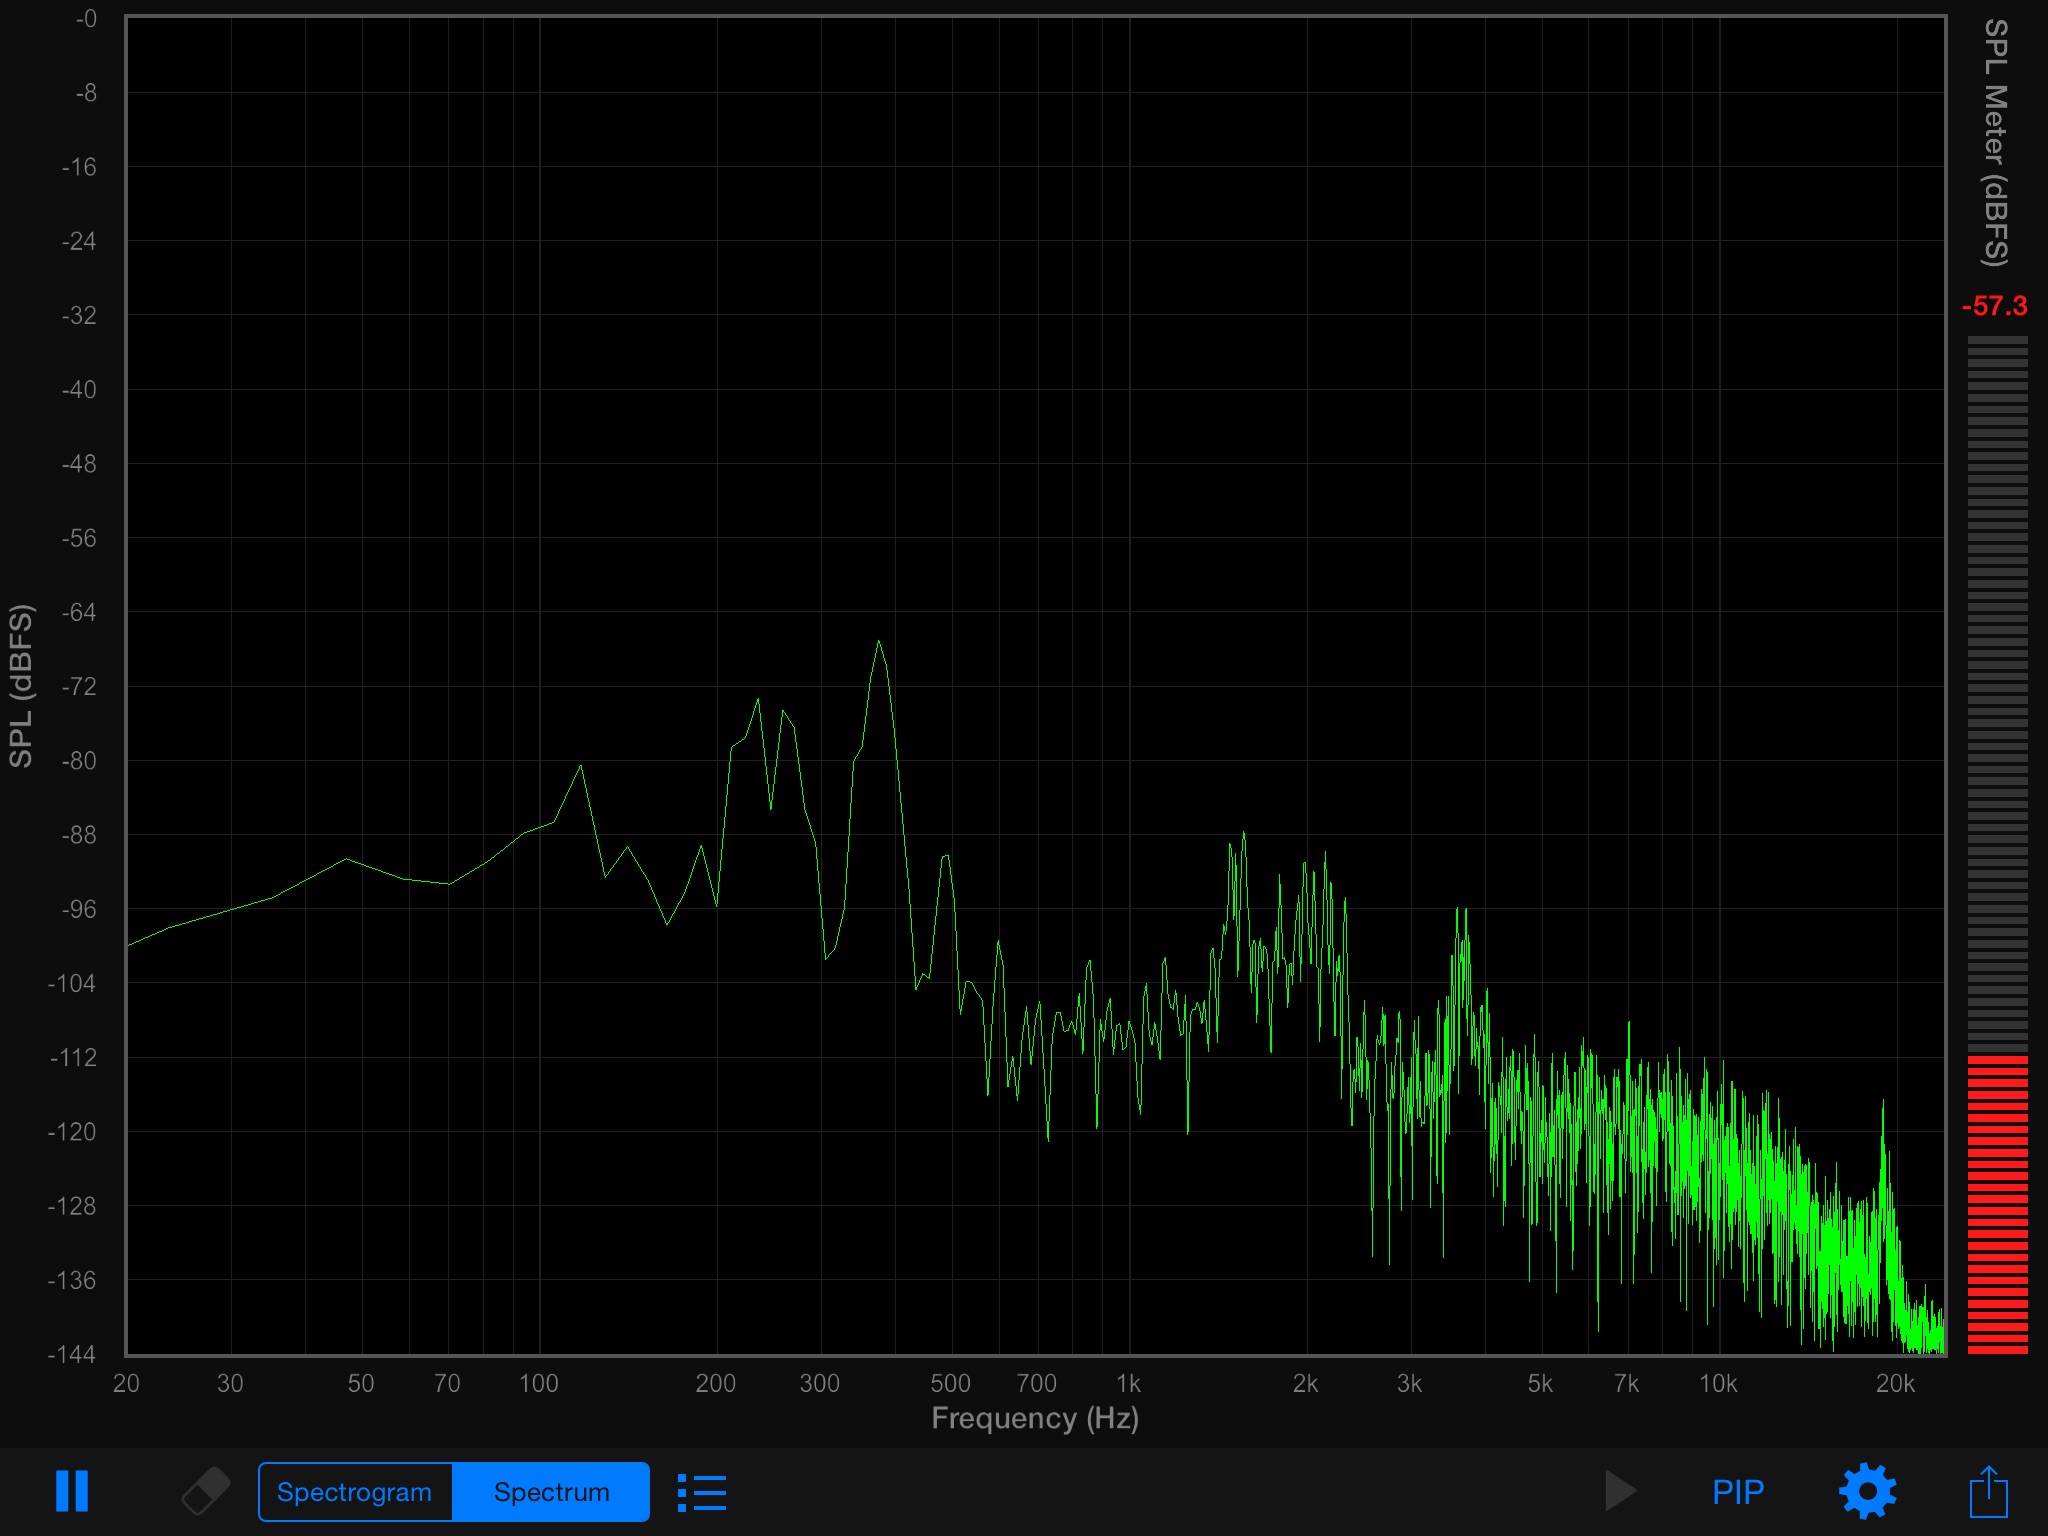Switch to the Spectrogram view
The height and width of the screenshot is (1536, 2048).
pos(355,1492)
